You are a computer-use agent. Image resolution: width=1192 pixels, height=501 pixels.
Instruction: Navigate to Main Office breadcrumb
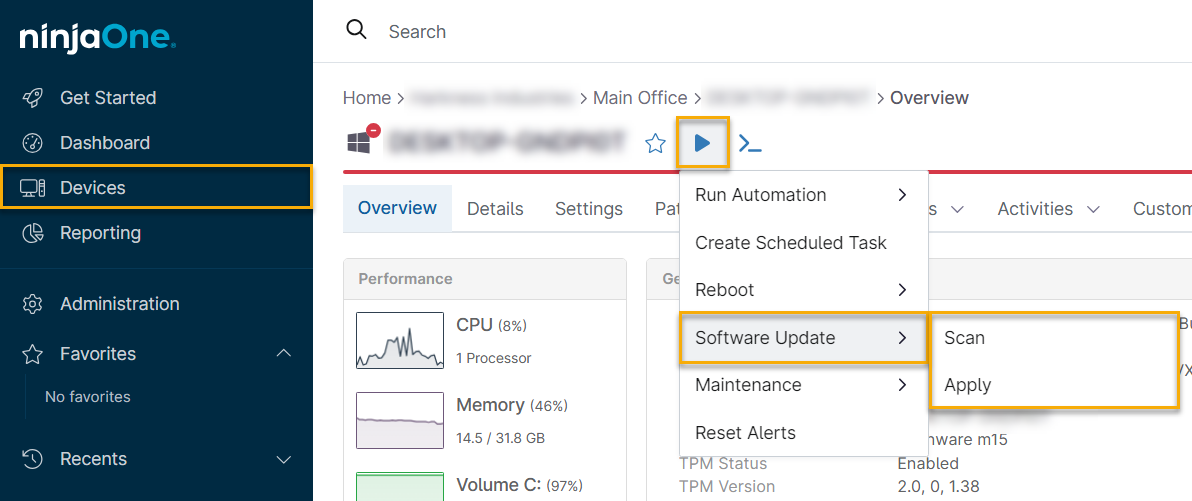640,98
